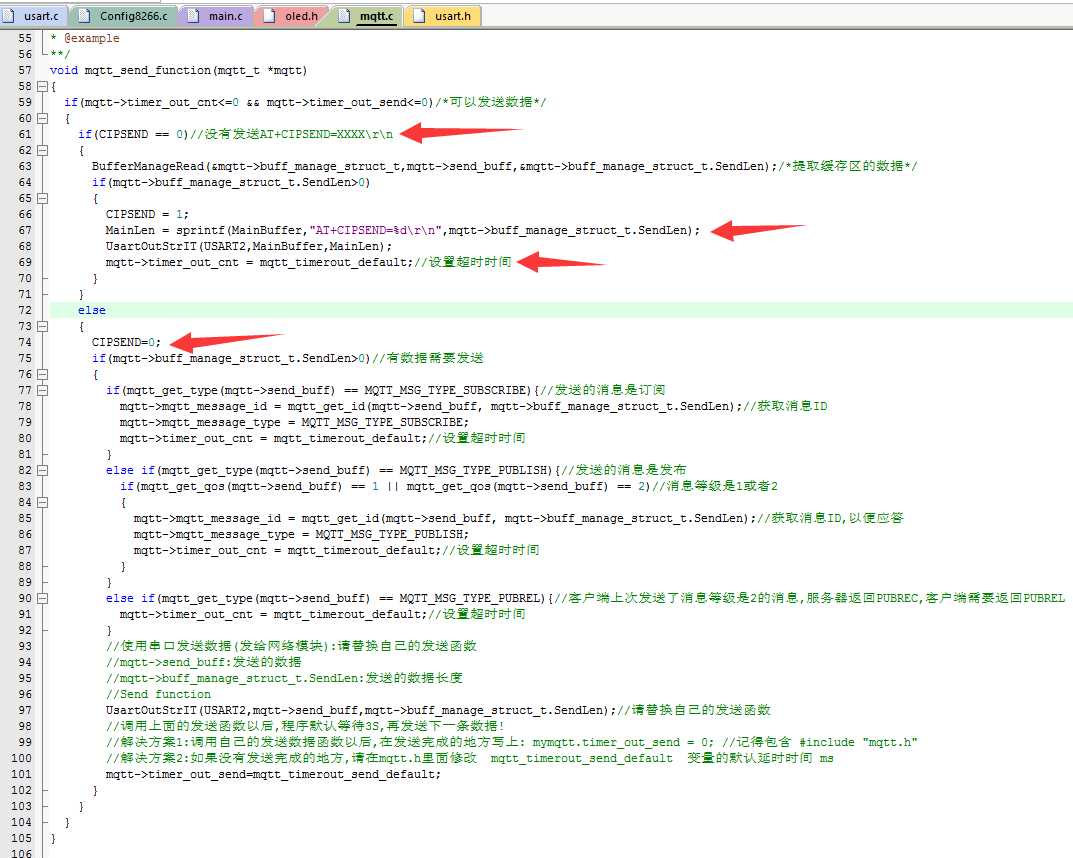Screen dimensions: 1073x858
Task: Switch to the main.c tab
Action: coord(216,16)
